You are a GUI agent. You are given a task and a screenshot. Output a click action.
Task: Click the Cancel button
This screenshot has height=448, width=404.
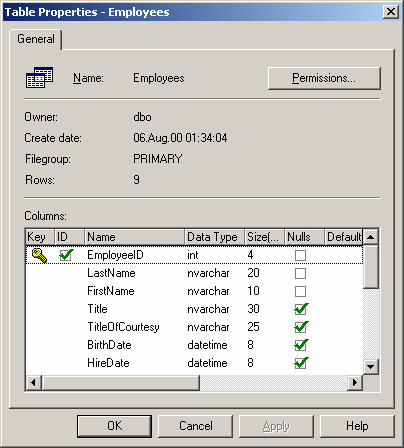[195, 426]
